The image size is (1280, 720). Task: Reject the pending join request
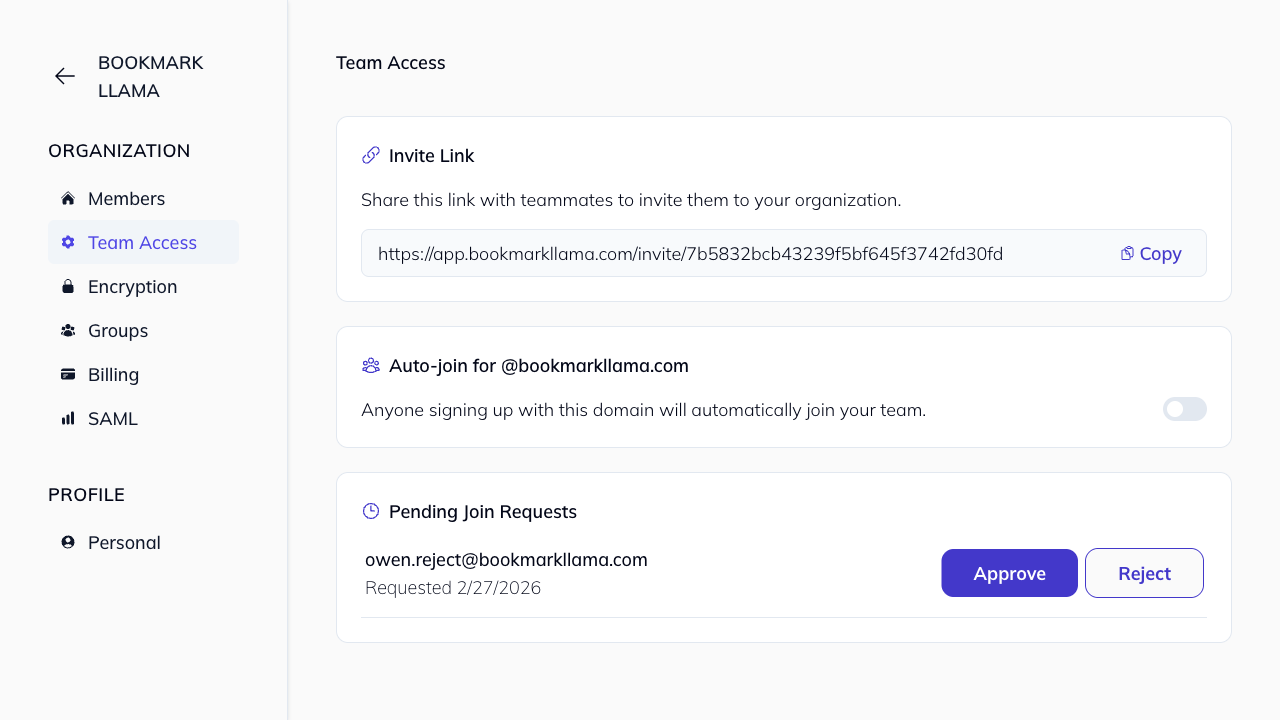pyautogui.click(x=1144, y=573)
